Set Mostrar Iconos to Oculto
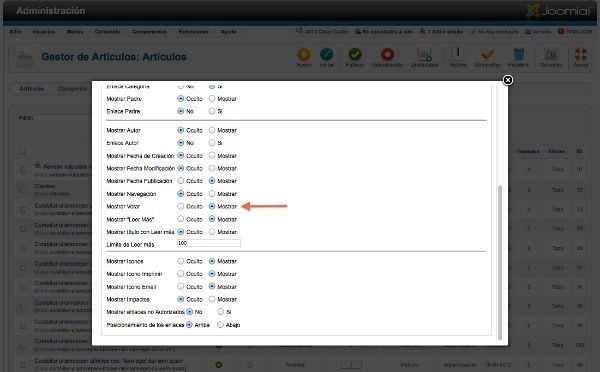The height and width of the screenshot is (372, 600). pos(181,261)
